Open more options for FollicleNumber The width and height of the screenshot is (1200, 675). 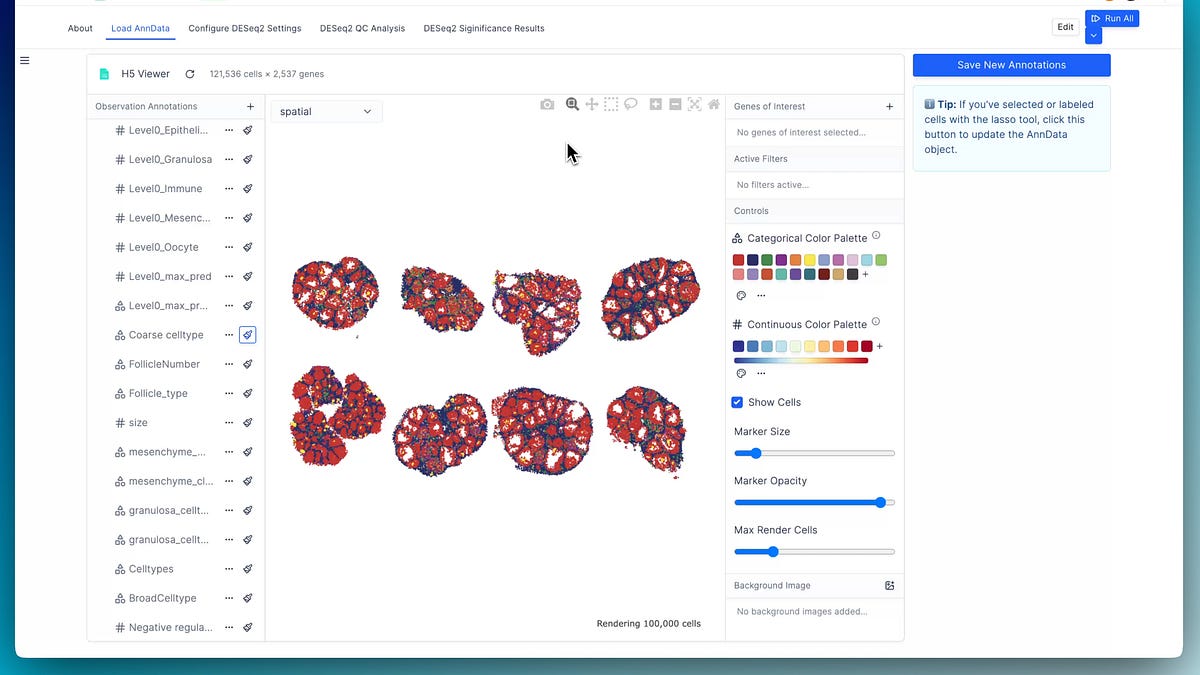229,364
